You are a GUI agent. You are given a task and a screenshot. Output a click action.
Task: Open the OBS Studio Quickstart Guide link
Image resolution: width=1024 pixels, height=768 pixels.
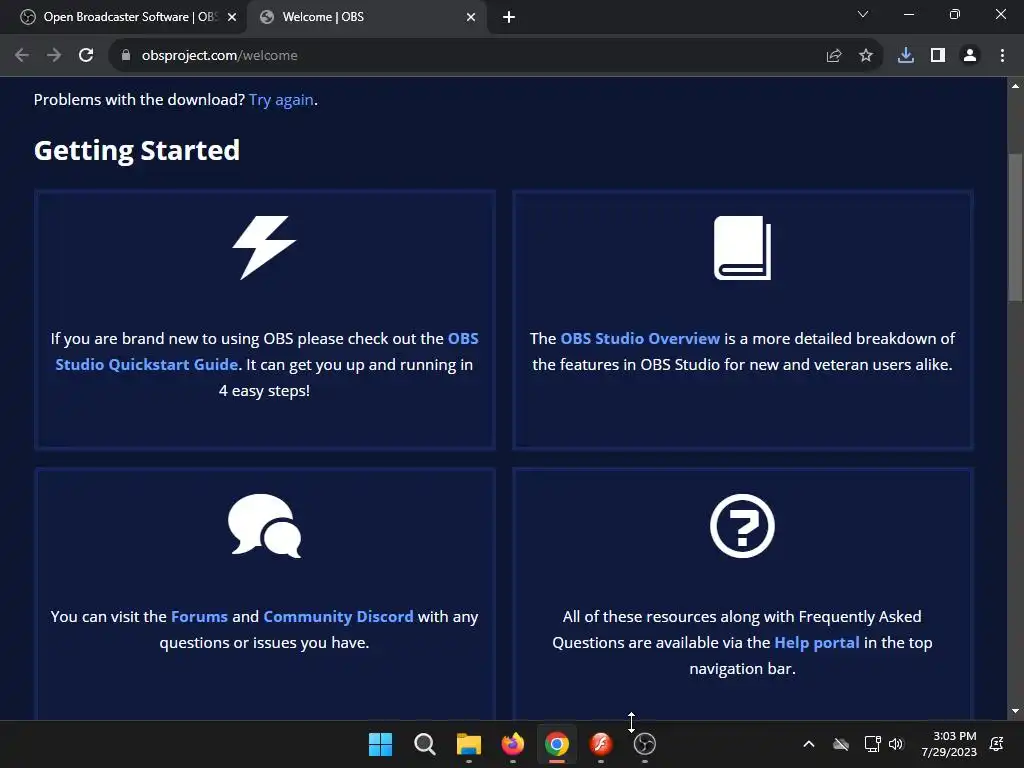[266, 351]
